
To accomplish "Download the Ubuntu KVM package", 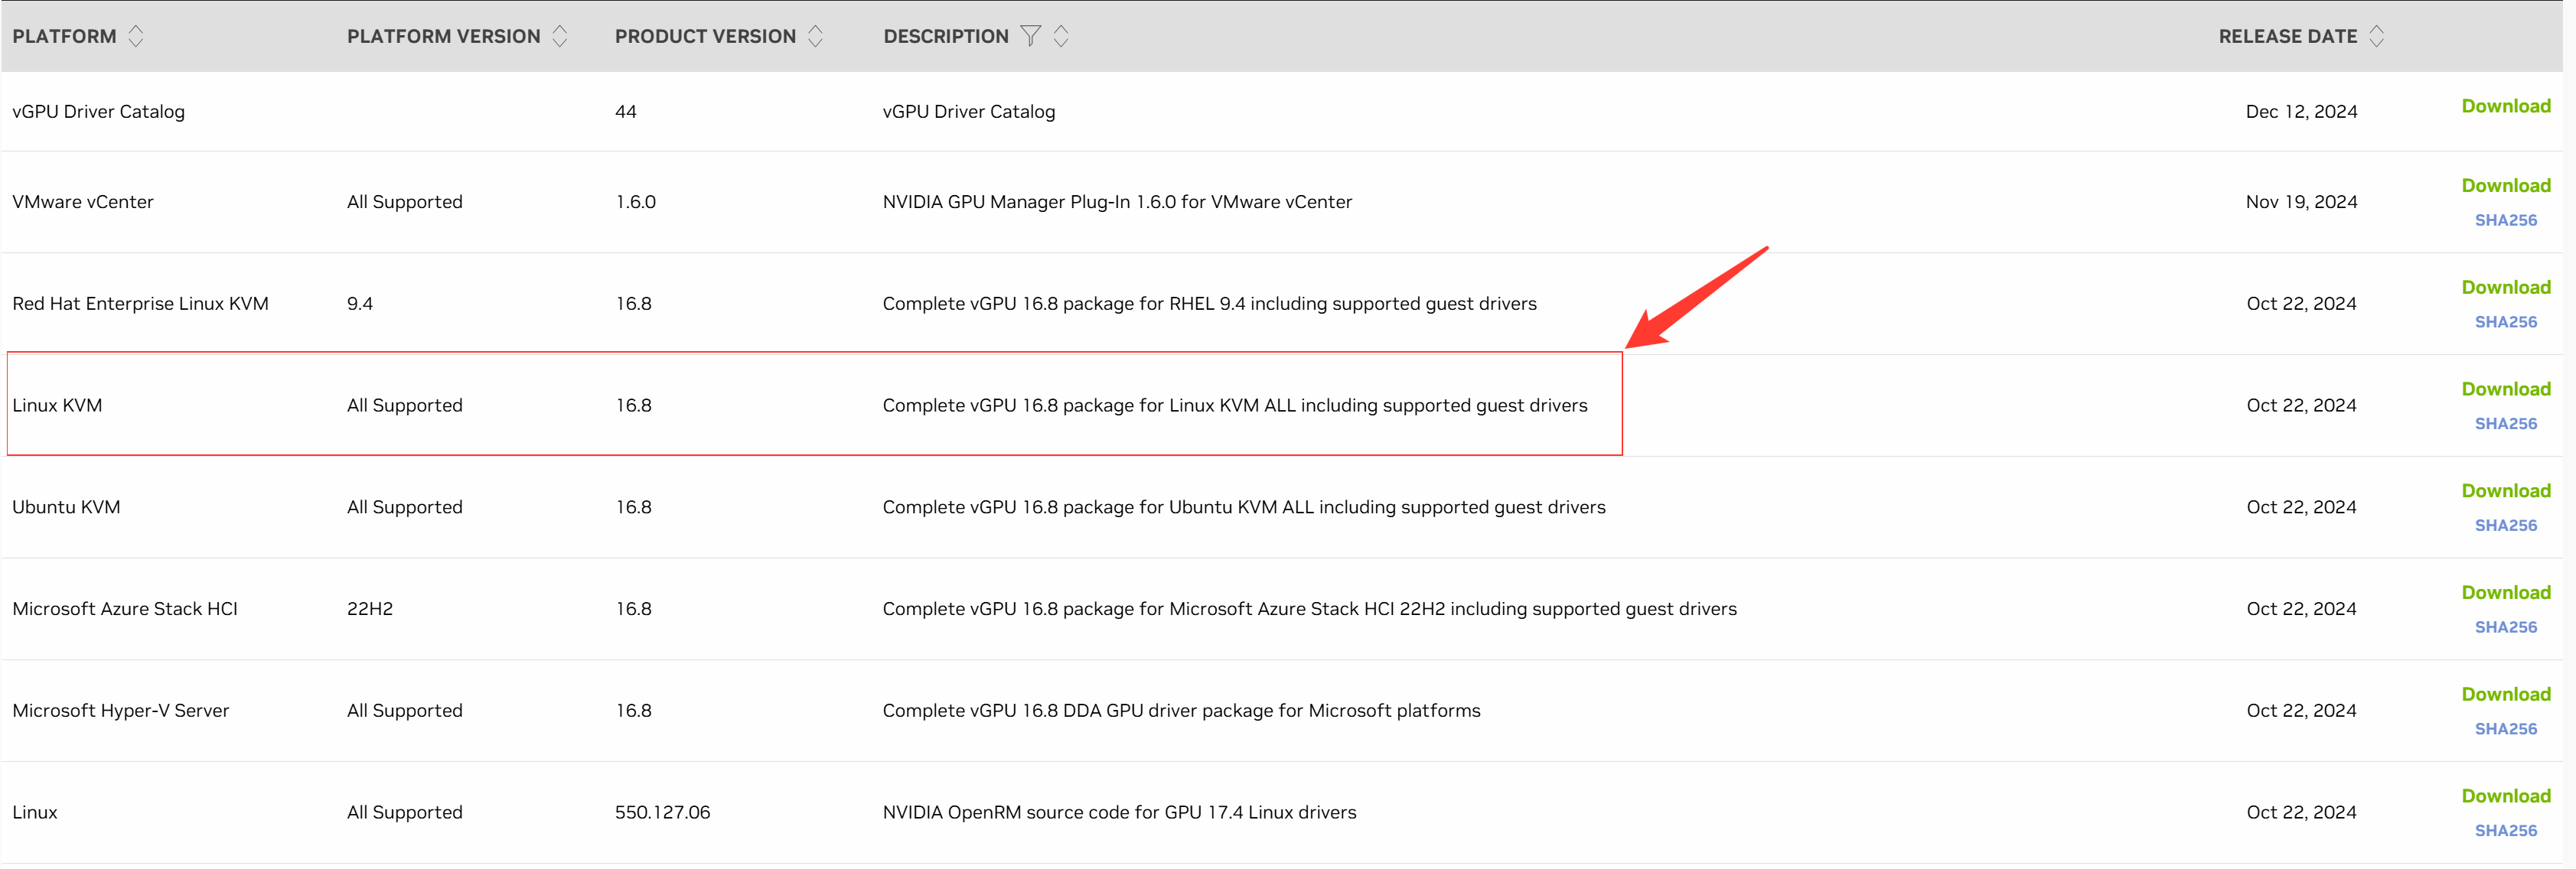I will click(x=2505, y=491).
